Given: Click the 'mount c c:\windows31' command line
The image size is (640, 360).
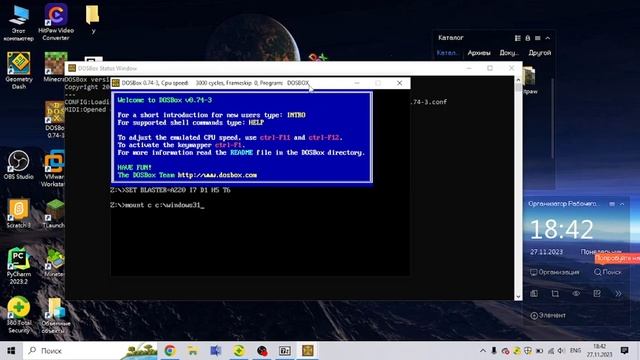Looking at the screenshot, I should click(157, 205).
